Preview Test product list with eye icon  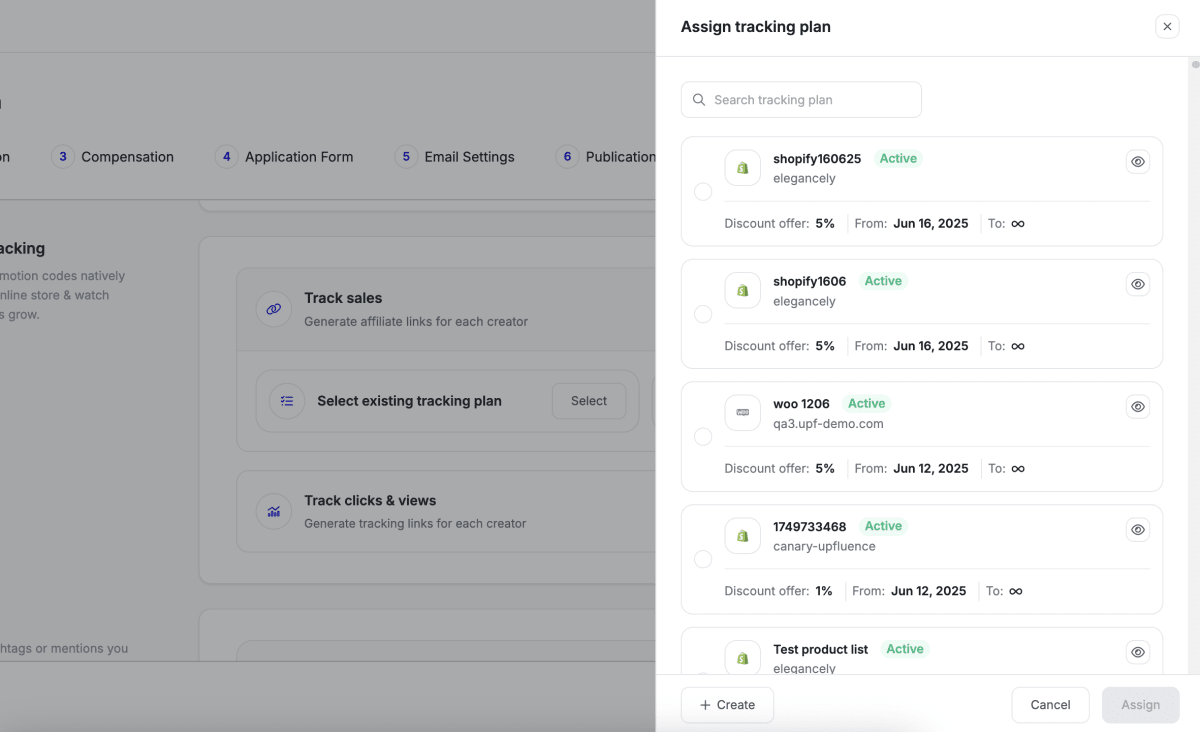(x=1138, y=652)
